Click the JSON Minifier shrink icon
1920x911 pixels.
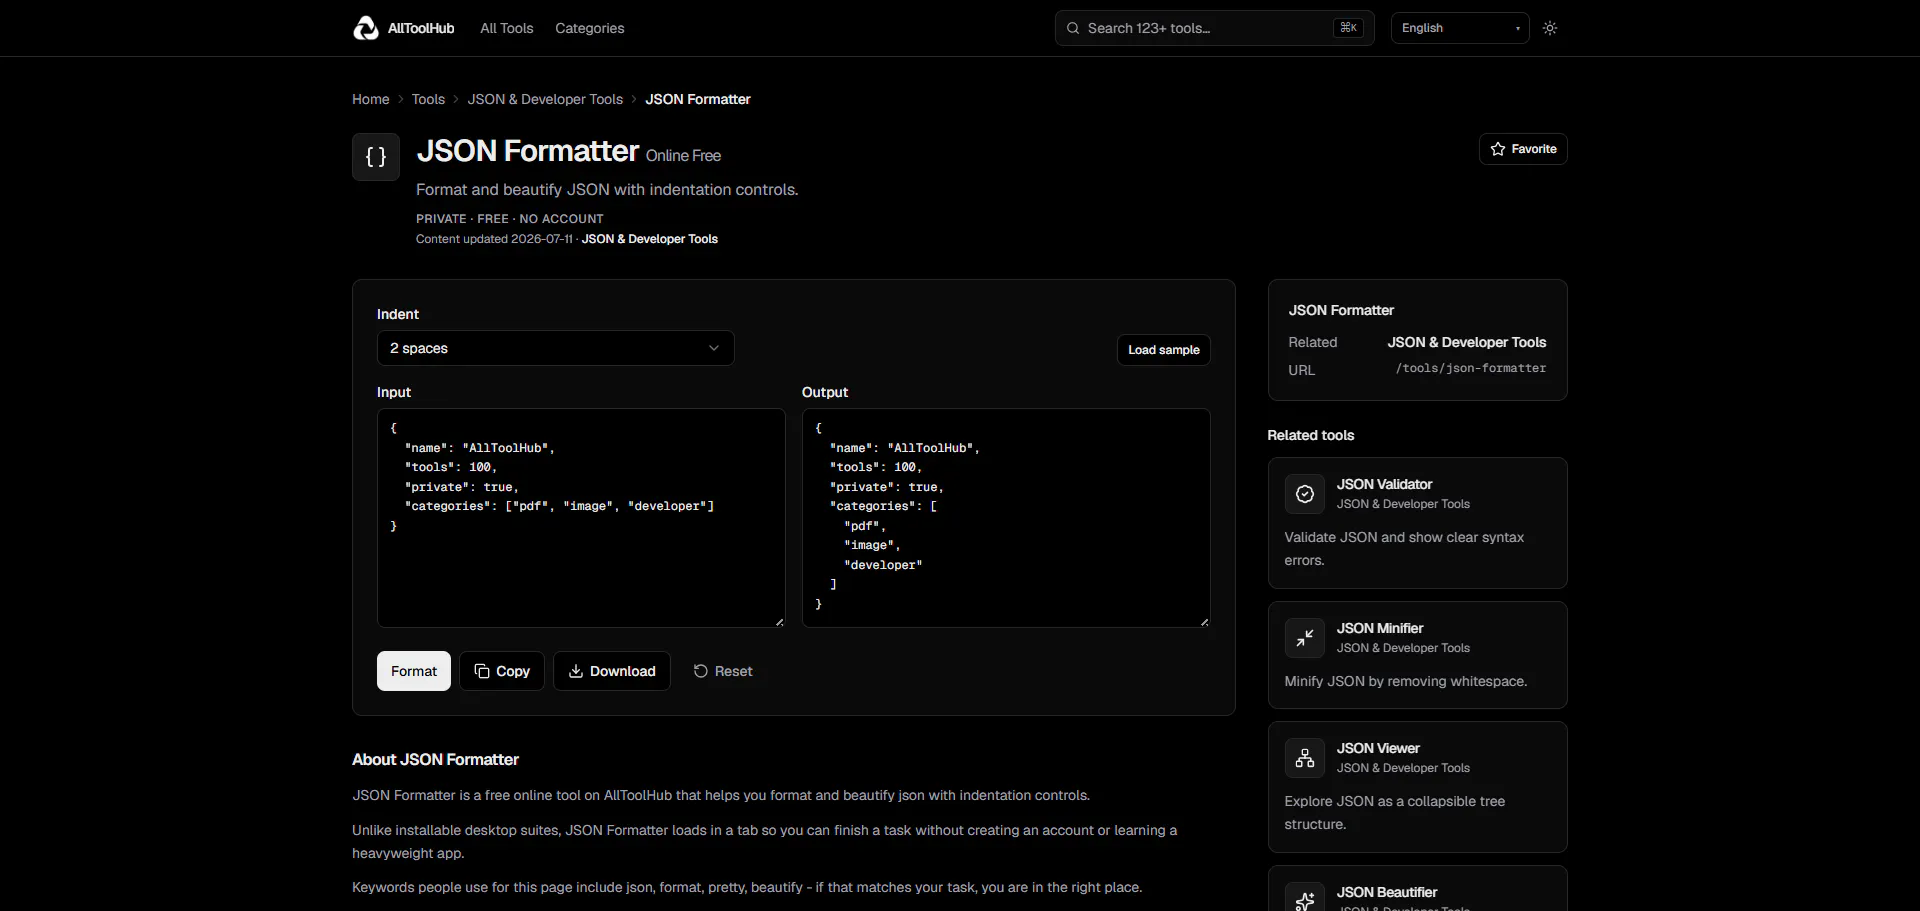(1305, 638)
